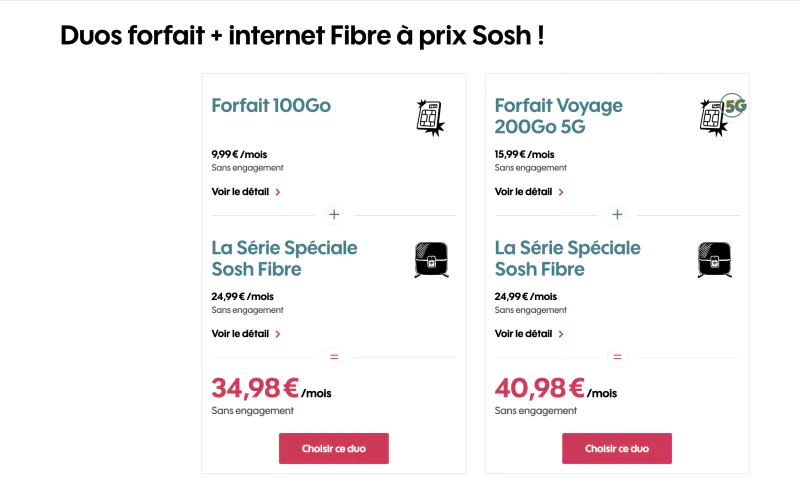Choose the 40,98 € duo with Choisir ce duo
Viewport: 800px width, 484px height.
[x=616, y=449]
